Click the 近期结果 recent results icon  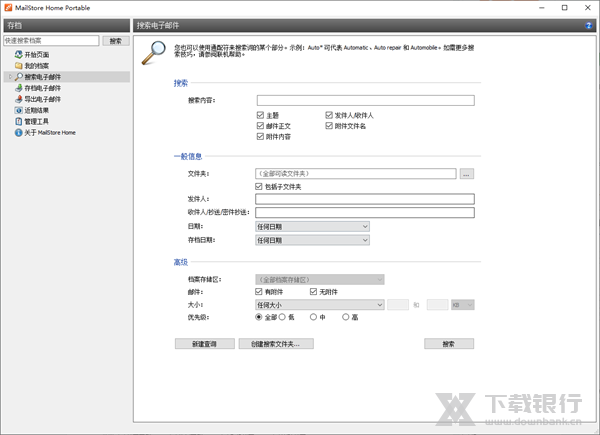coord(18,110)
